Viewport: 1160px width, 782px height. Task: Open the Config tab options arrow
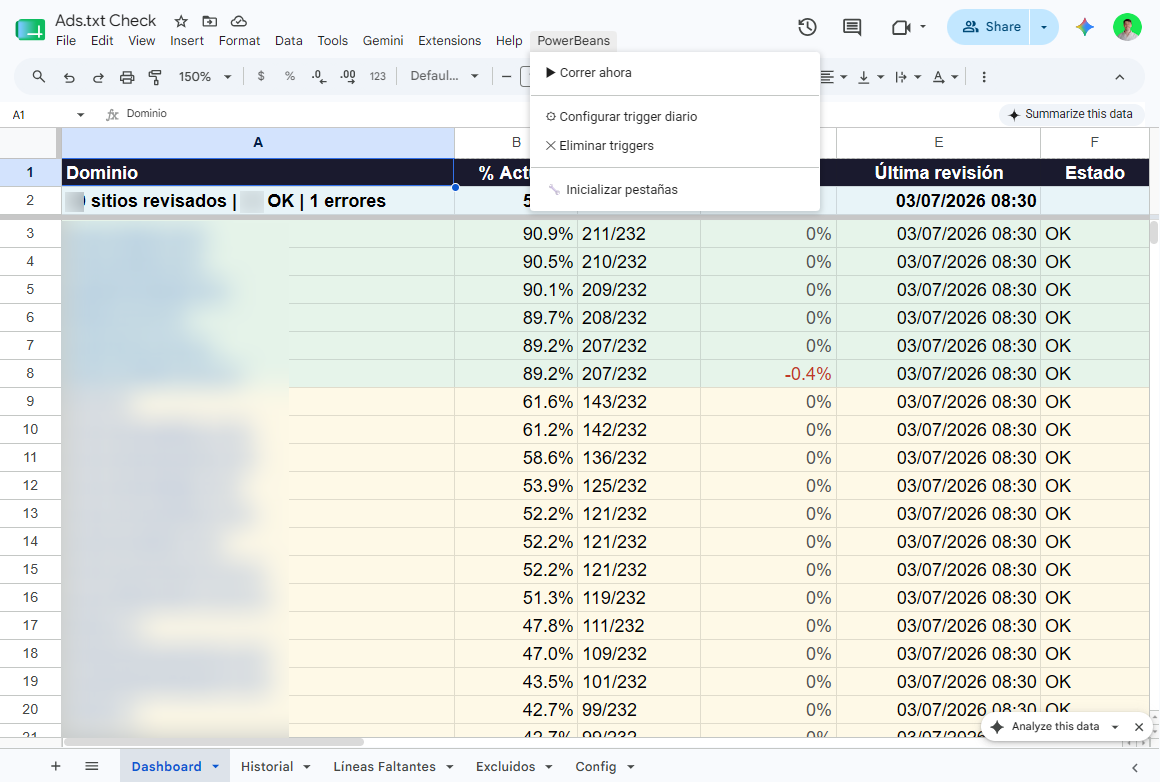click(630, 766)
